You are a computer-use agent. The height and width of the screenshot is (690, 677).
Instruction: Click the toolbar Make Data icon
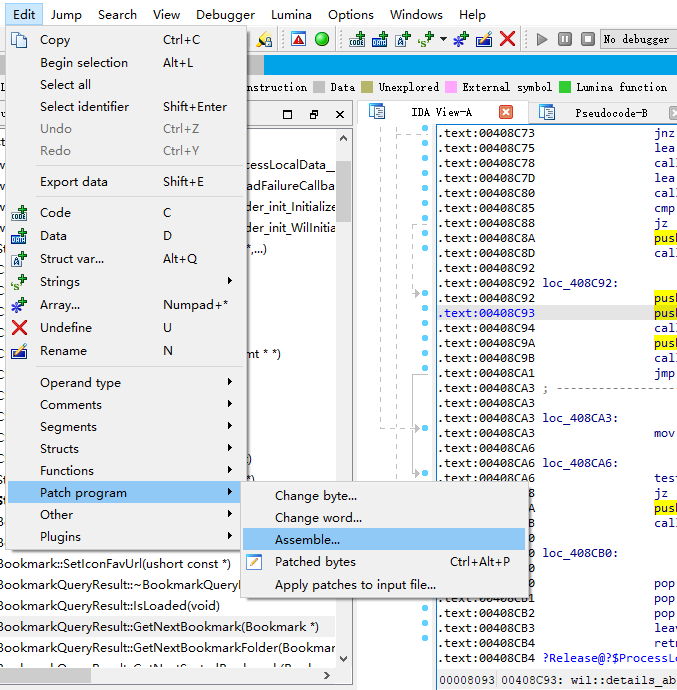pyautogui.click(x=380, y=40)
